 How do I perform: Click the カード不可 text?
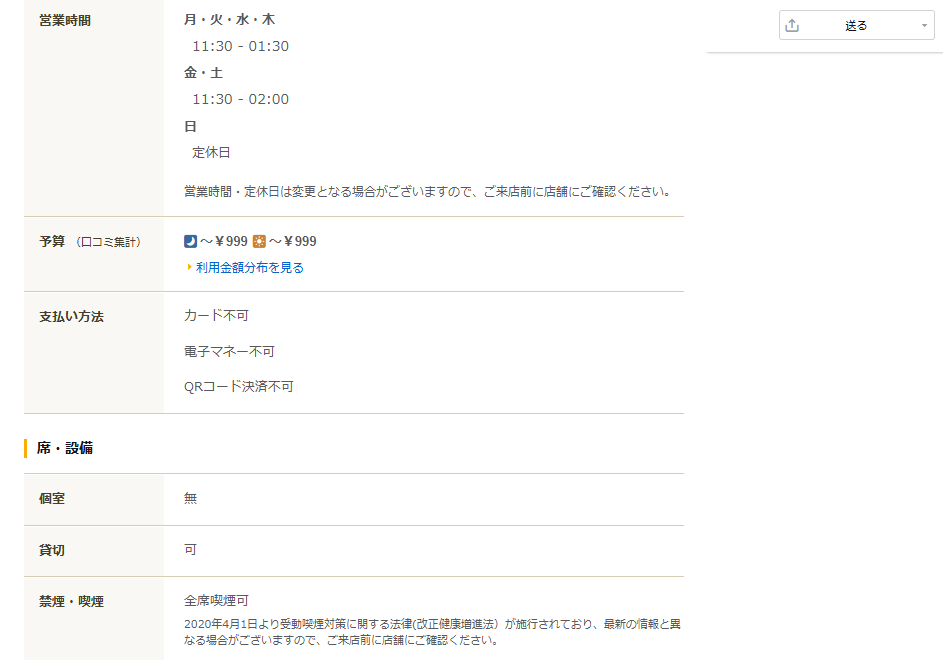click(216, 316)
